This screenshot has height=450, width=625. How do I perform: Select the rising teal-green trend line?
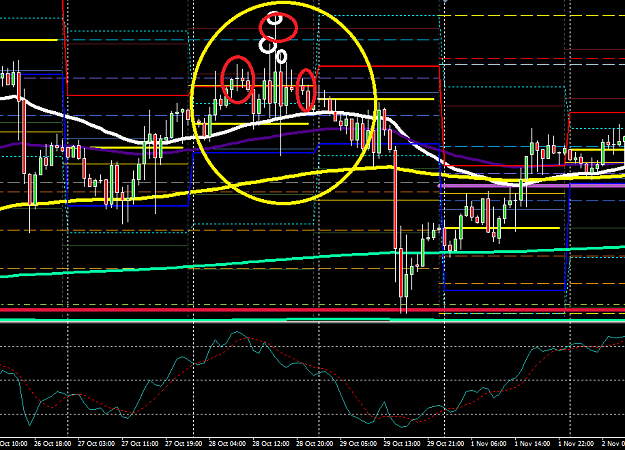pyautogui.click(x=312, y=258)
